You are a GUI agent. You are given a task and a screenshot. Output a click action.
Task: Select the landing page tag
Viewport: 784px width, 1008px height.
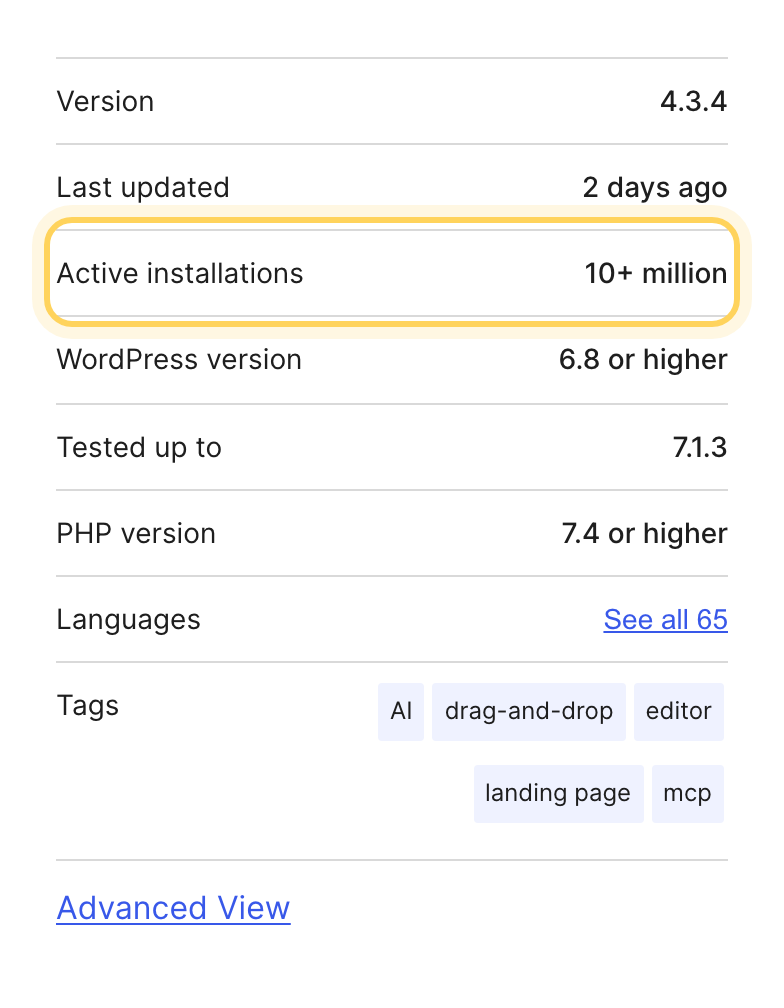pyautogui.click(x=558, y=793)
